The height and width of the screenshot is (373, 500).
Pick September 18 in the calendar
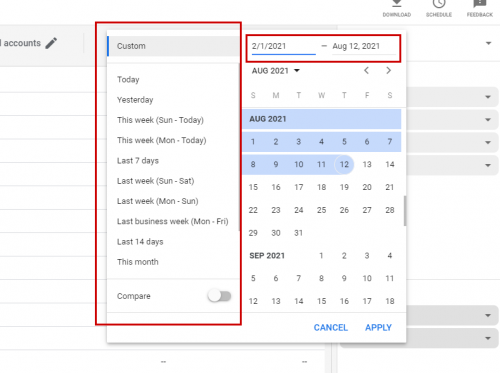(x=390, y=301)
